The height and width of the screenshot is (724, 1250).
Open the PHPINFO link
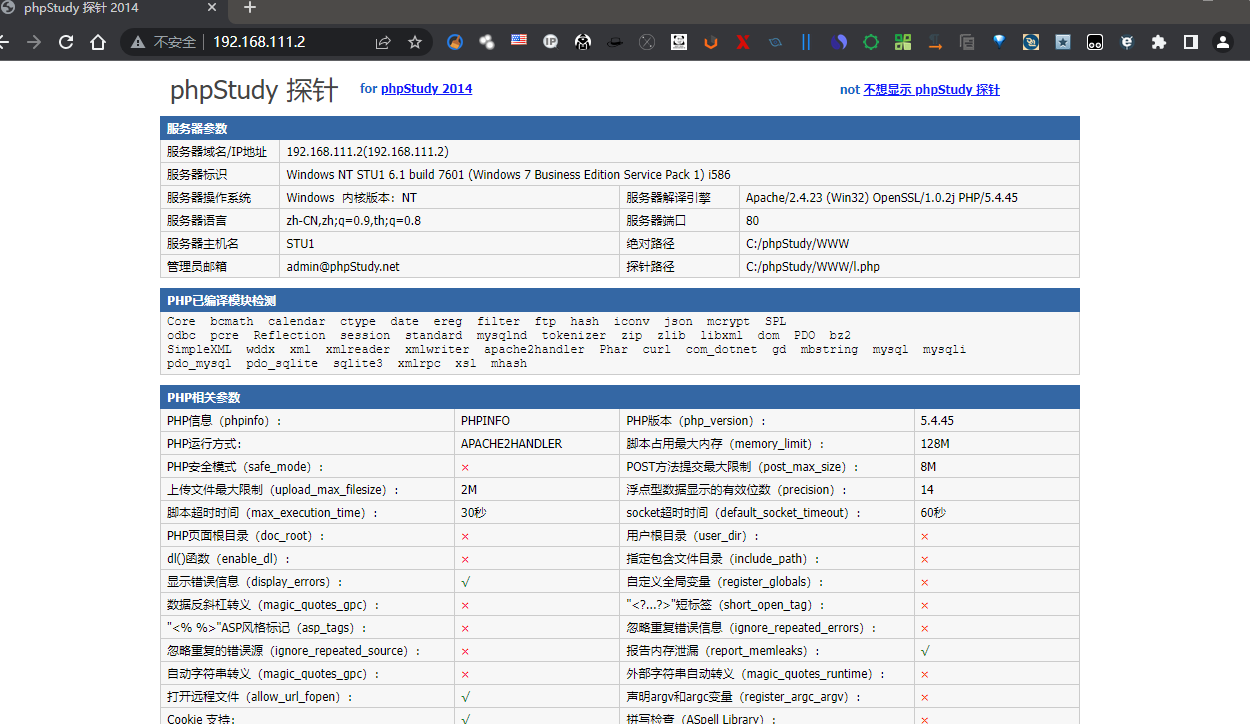pos(485,421)
